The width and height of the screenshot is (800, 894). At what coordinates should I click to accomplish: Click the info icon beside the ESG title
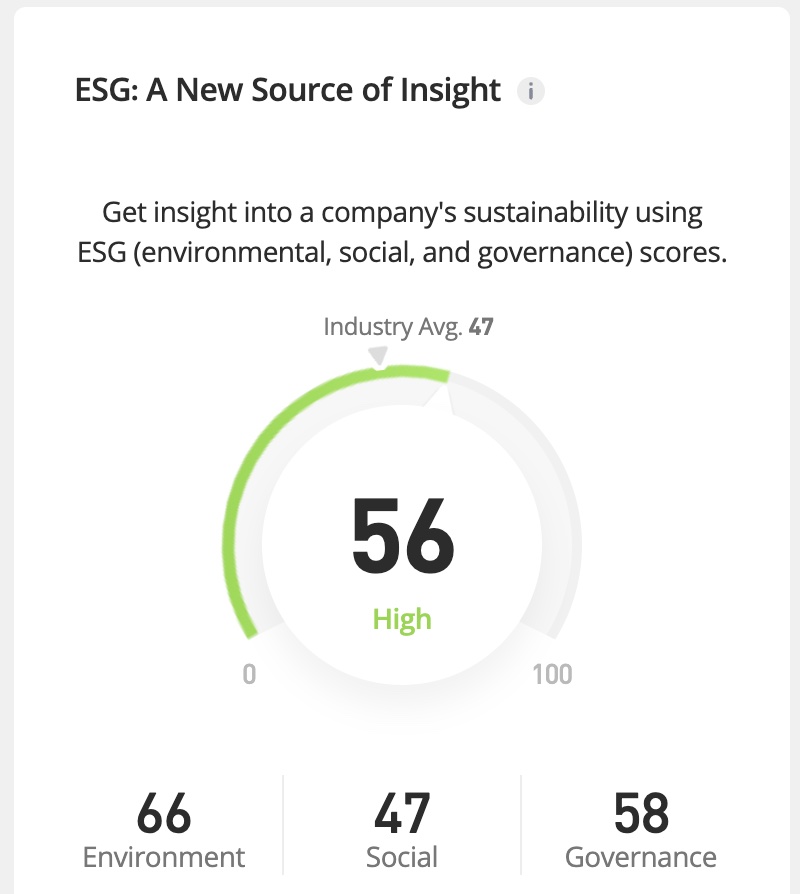pos(531,92)
